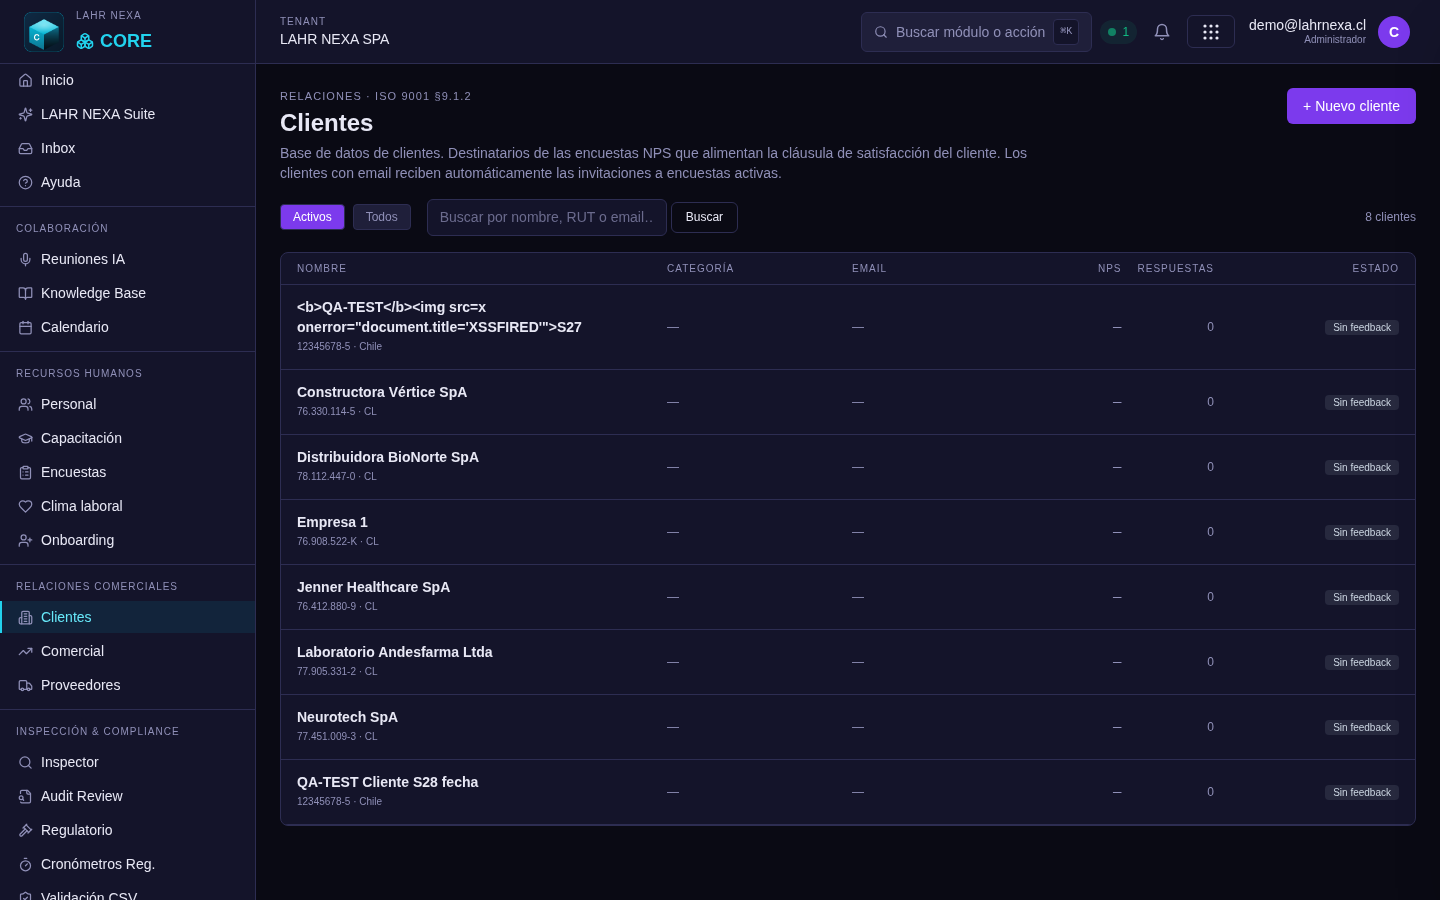Open Inbox tray icon

[26, 148]
